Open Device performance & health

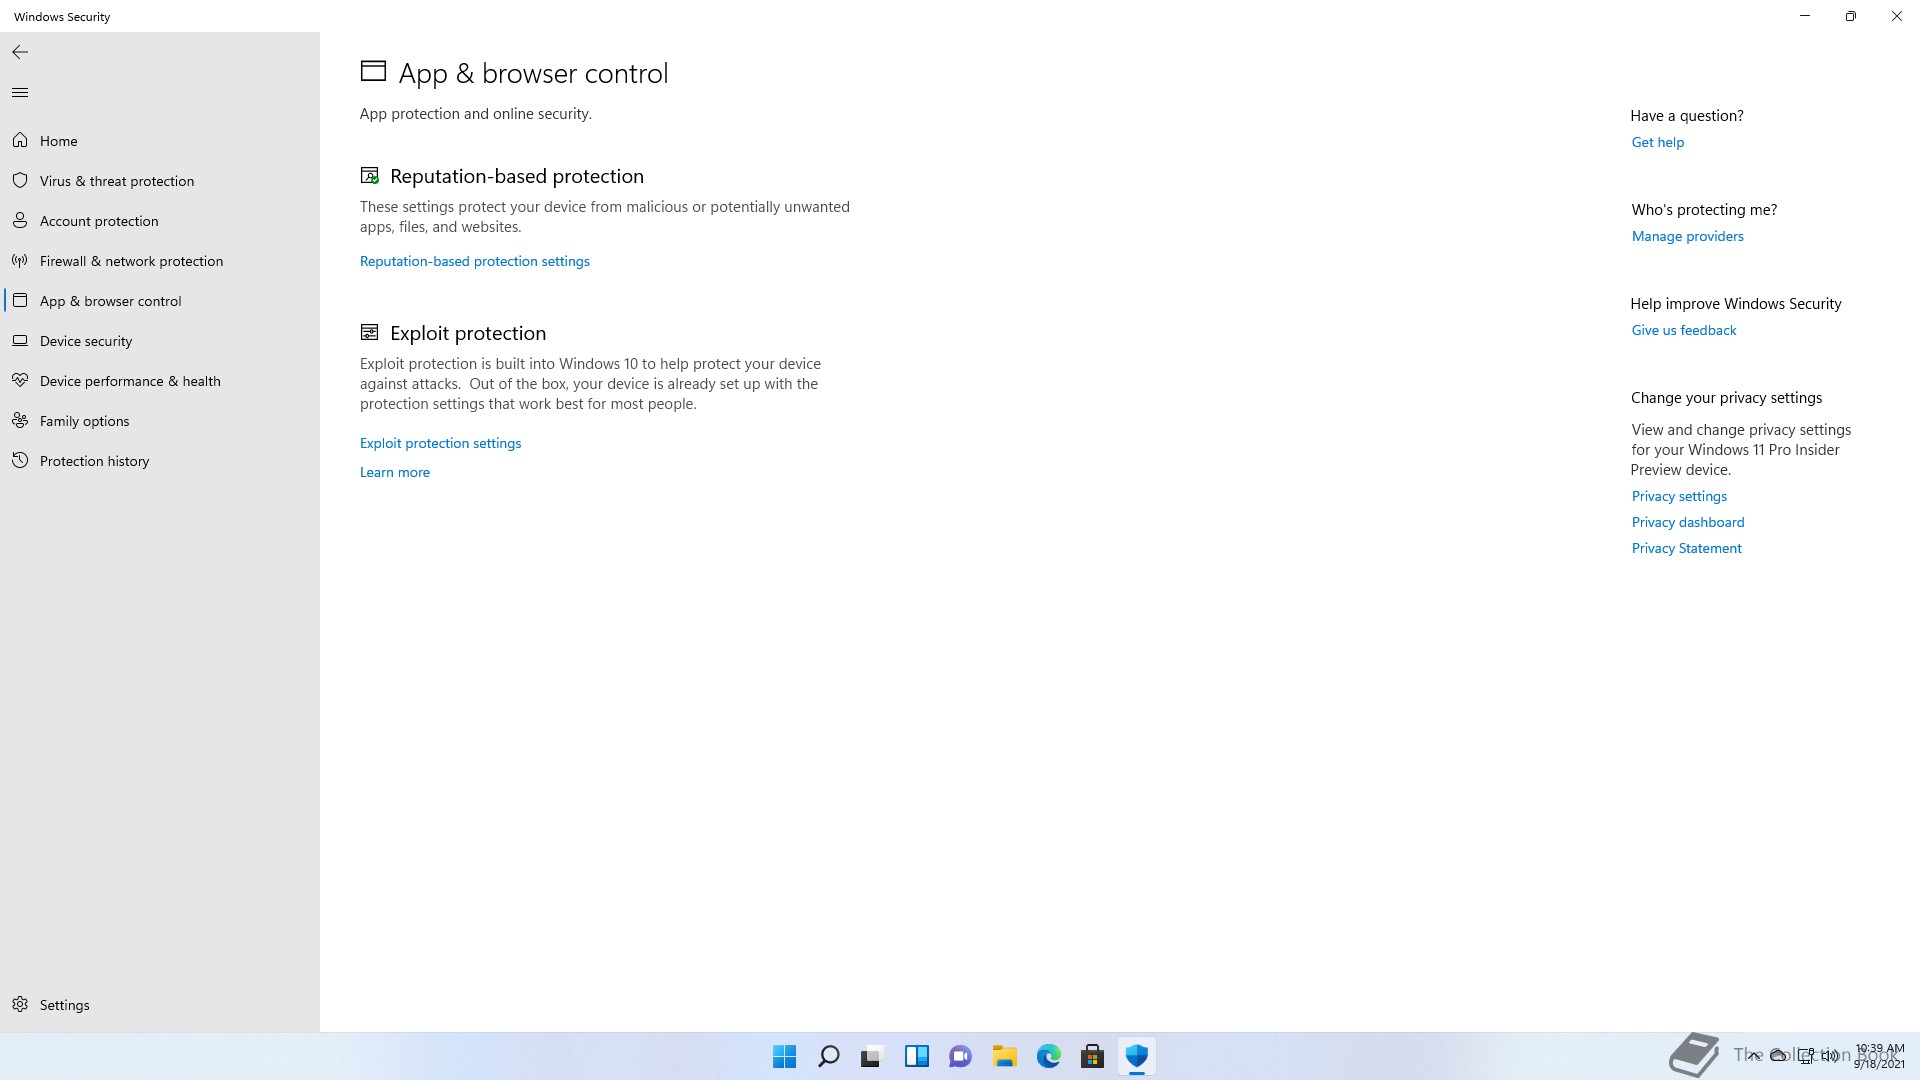[160, 381]
